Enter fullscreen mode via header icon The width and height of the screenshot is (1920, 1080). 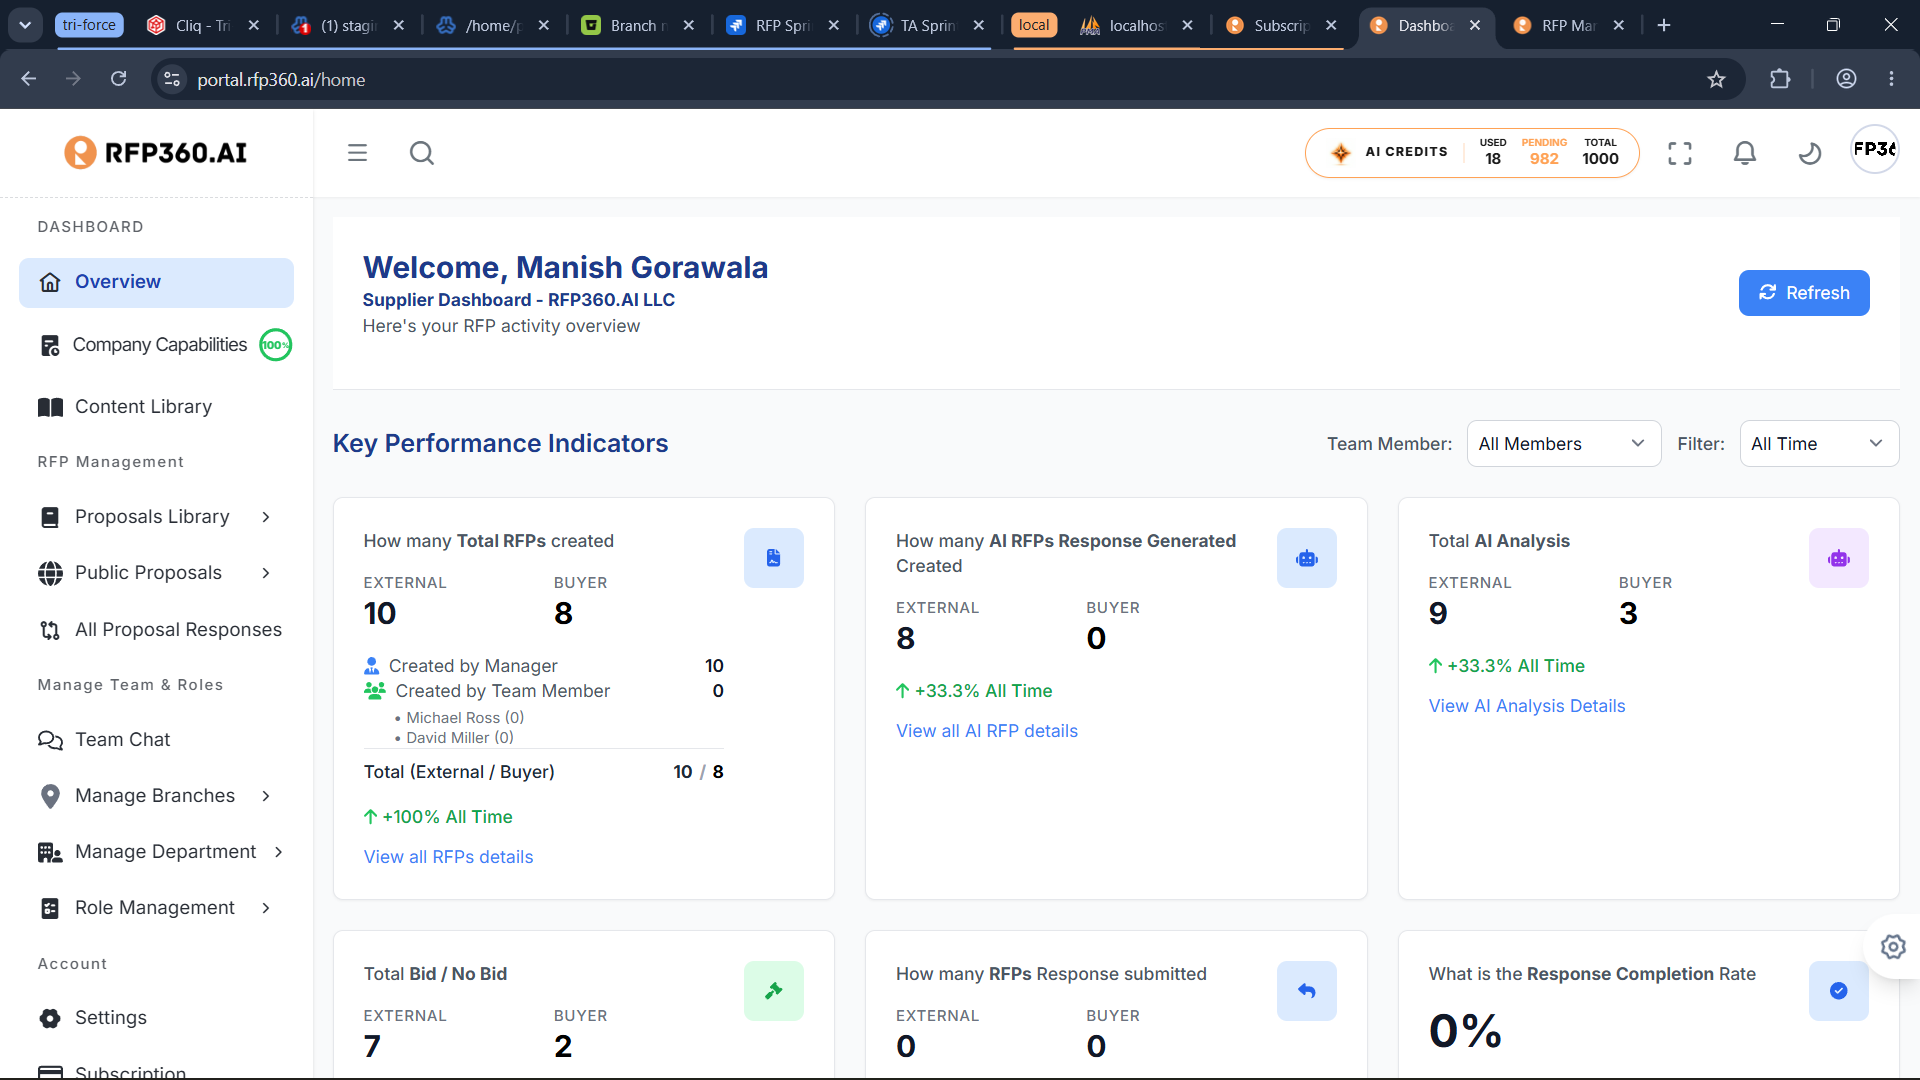pyautogui.click(x=1680, y=153)
